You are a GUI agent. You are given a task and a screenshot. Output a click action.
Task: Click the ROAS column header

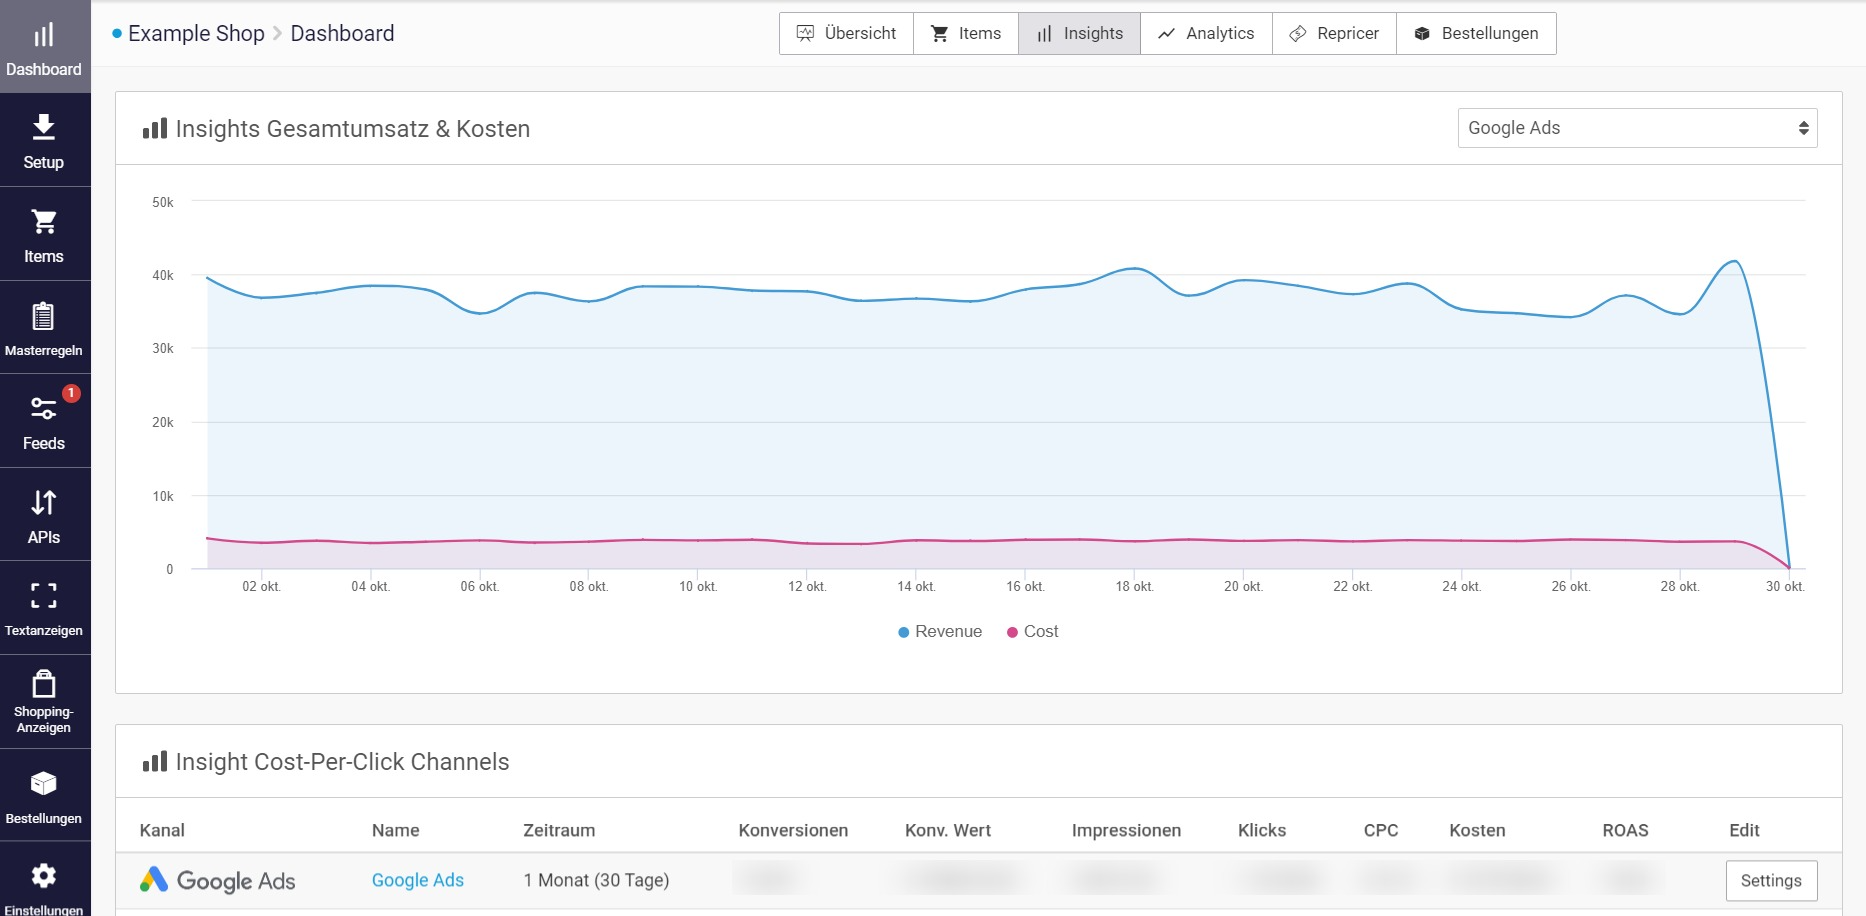coord(1624,831)
